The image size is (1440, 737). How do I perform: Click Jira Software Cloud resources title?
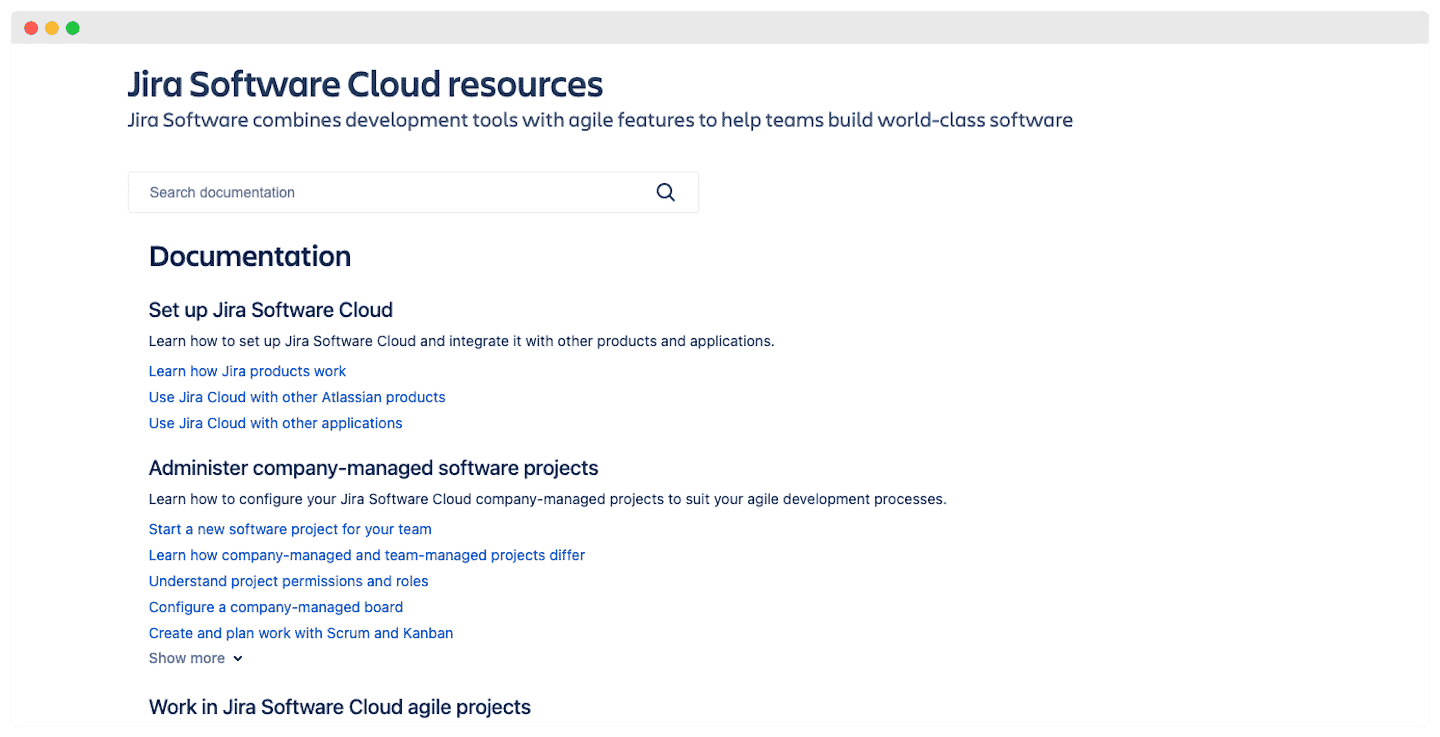click(365, 84)
